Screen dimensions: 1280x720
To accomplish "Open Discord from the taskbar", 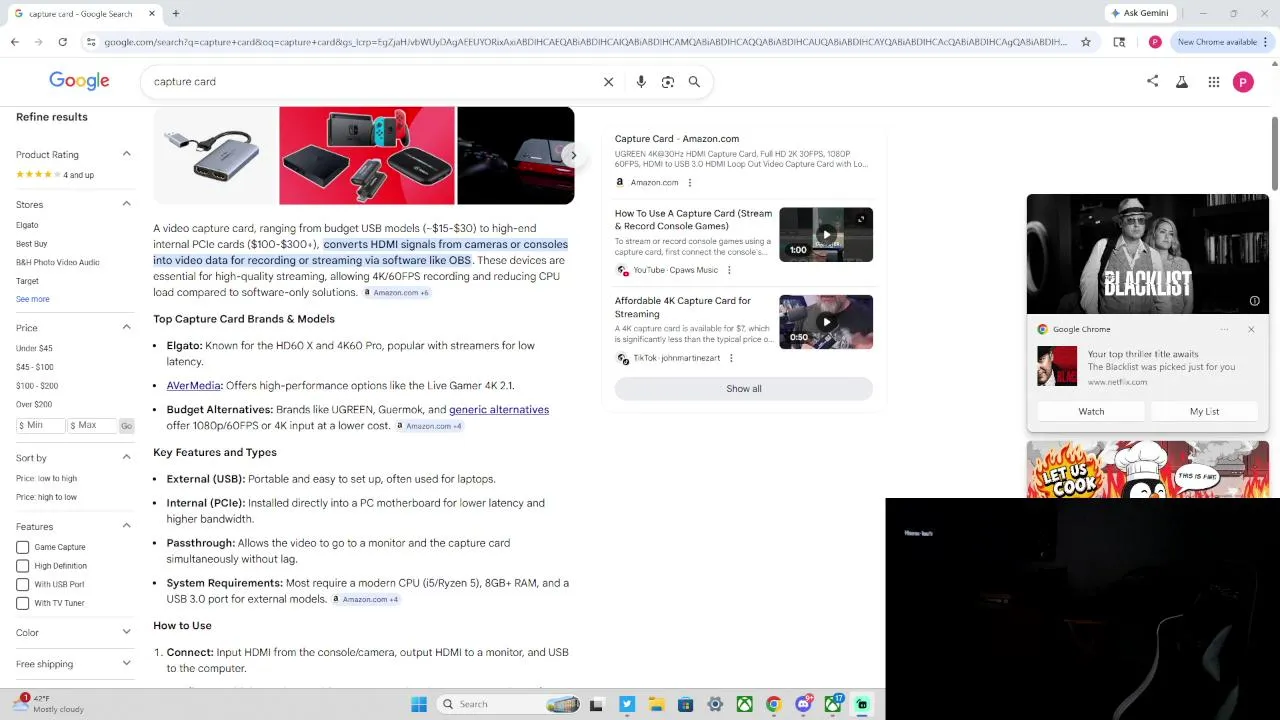I will pyautogui.click(x=803, y=704).
